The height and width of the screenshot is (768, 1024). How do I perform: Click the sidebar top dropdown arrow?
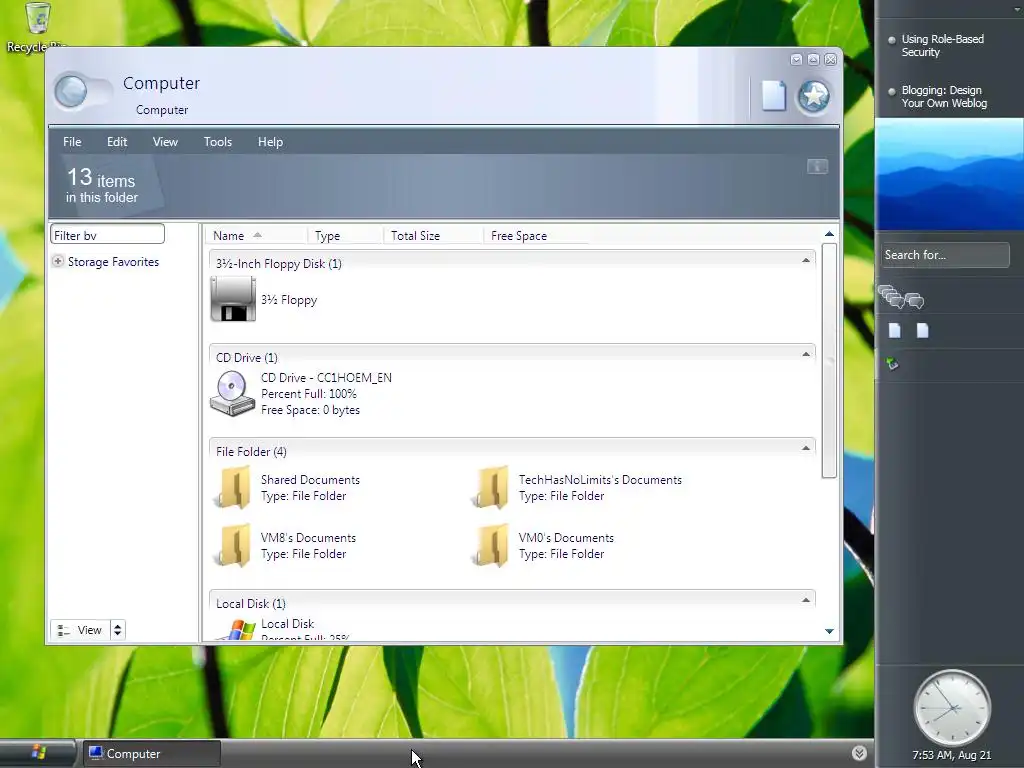click(x=1017, y=9)
